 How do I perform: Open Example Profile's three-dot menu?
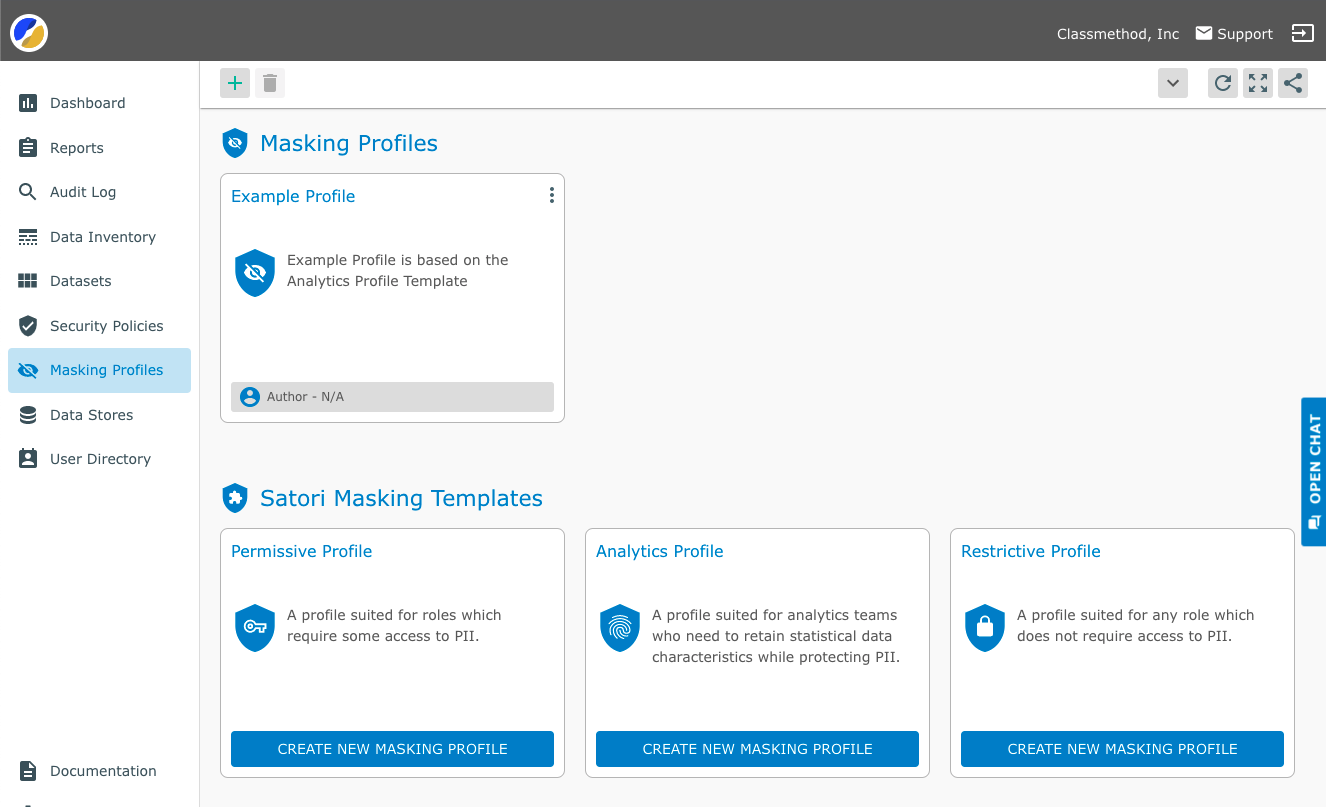[551, 195]
